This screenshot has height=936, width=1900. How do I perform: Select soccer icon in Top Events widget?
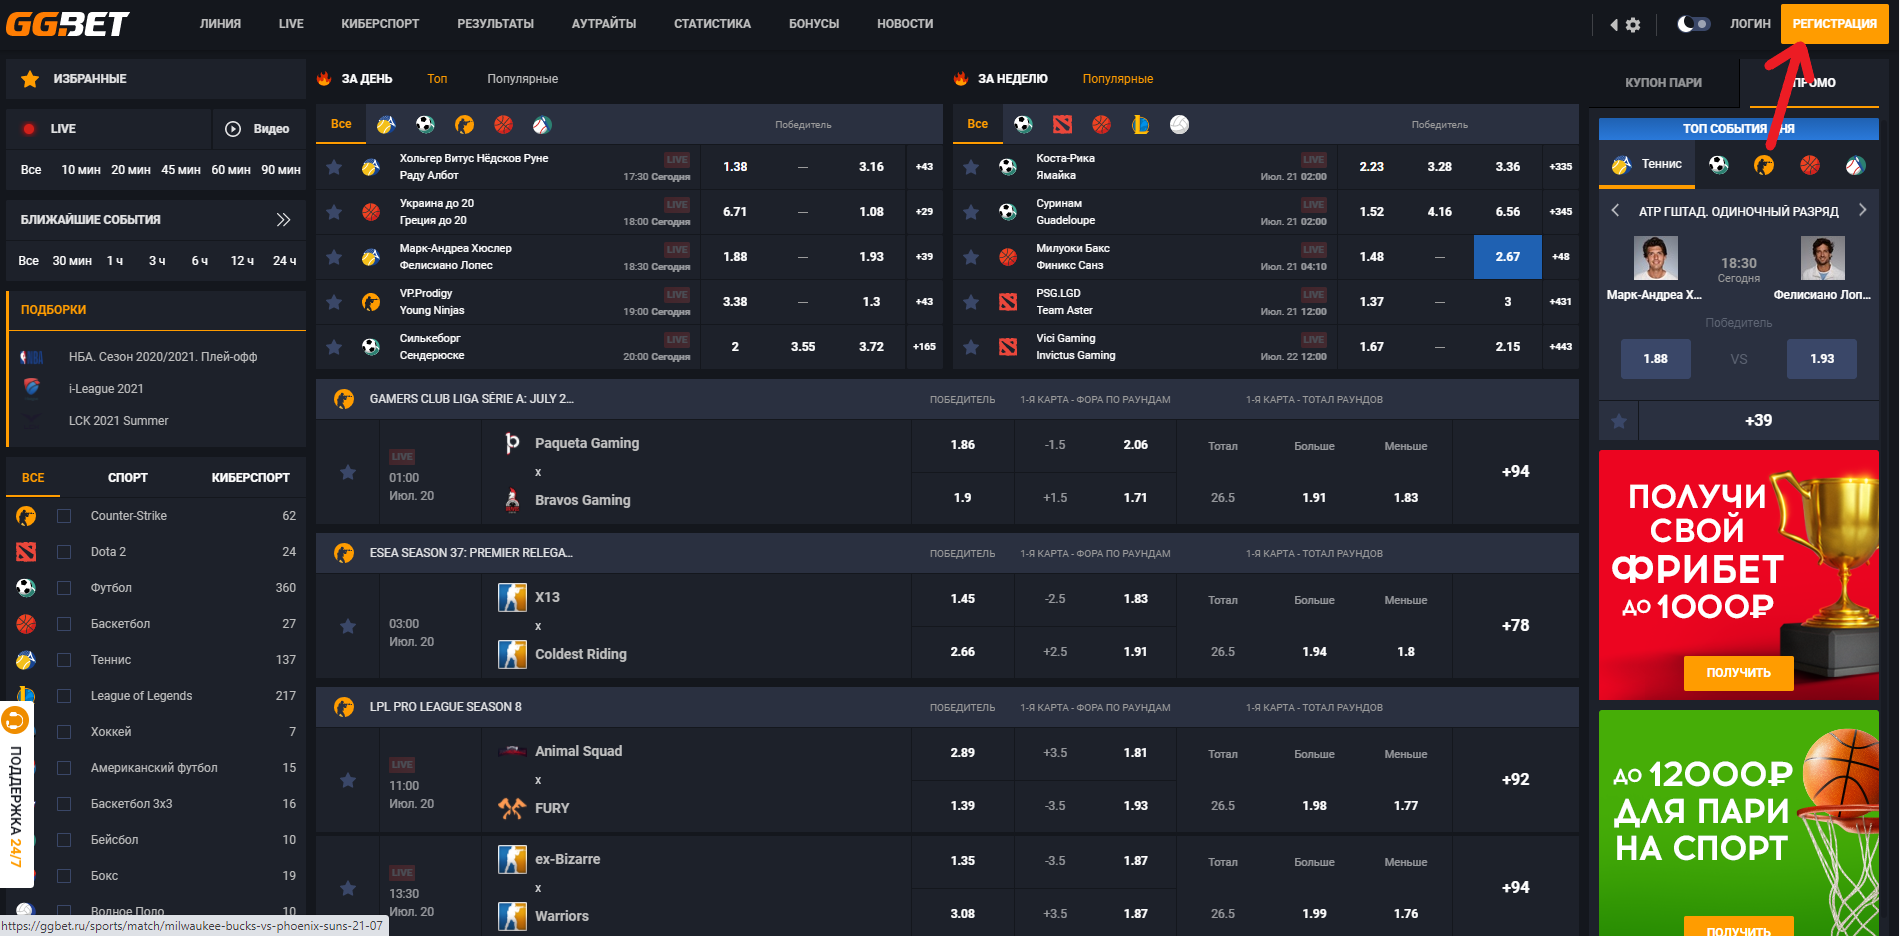(x=1719, y=165)
